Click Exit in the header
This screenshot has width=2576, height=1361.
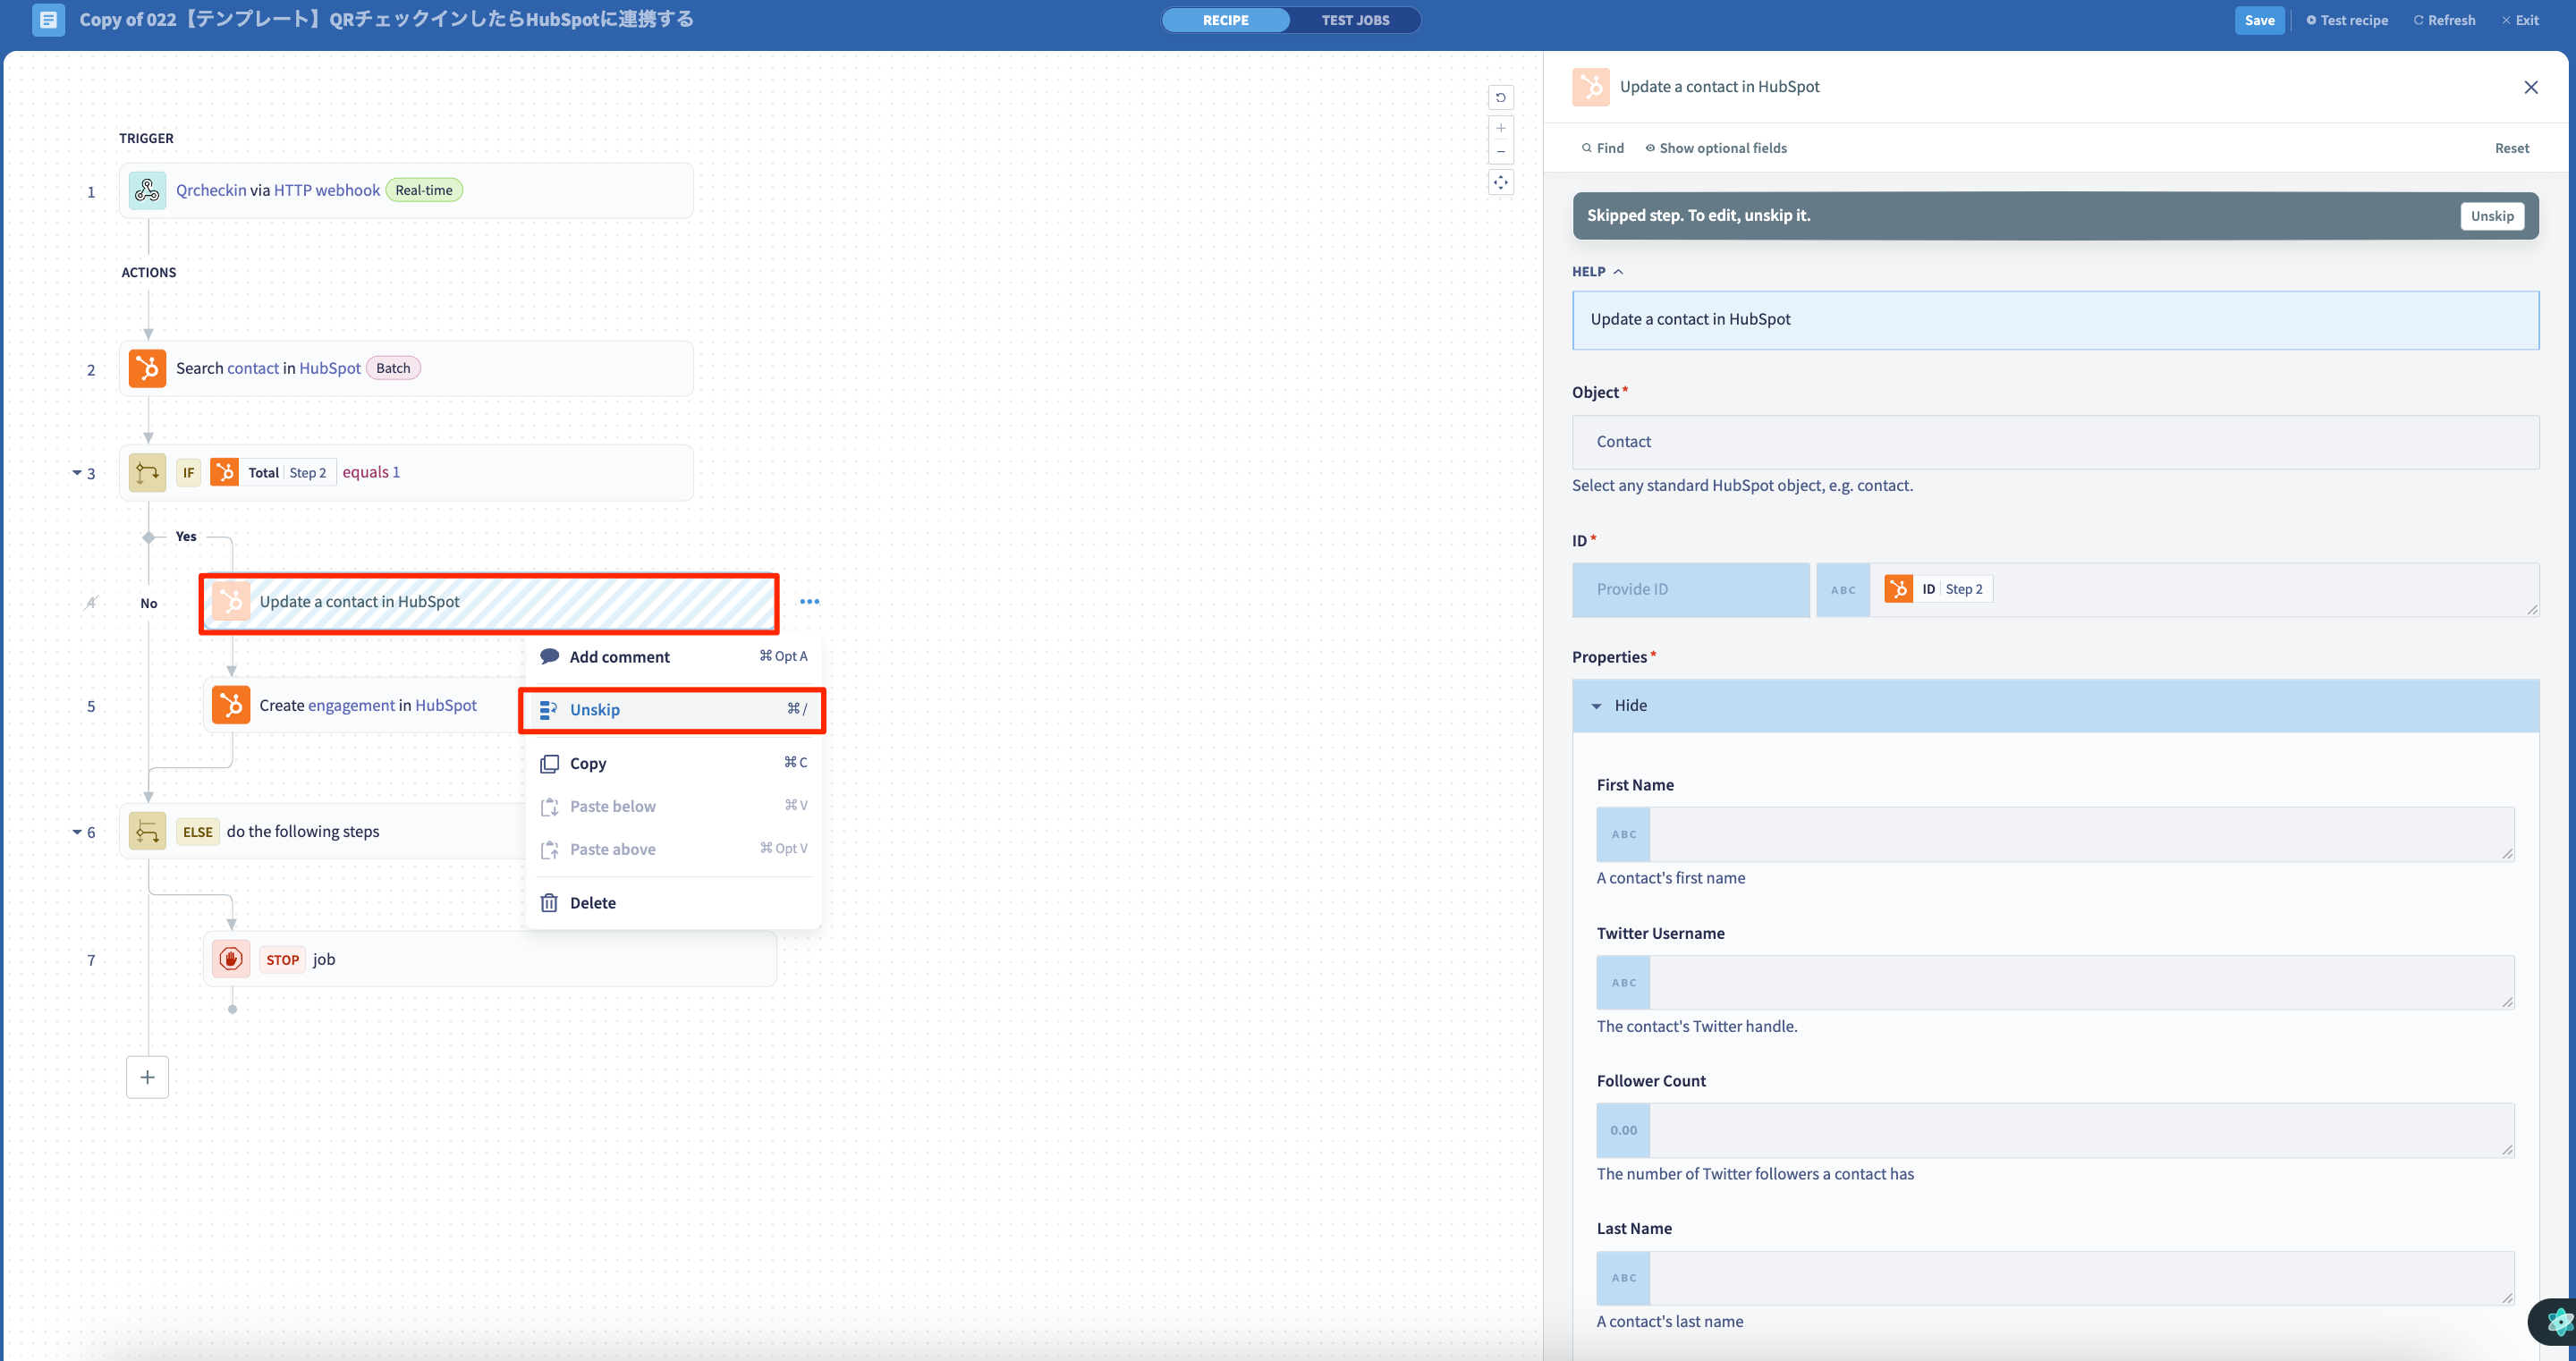[x=2520, y=20]
